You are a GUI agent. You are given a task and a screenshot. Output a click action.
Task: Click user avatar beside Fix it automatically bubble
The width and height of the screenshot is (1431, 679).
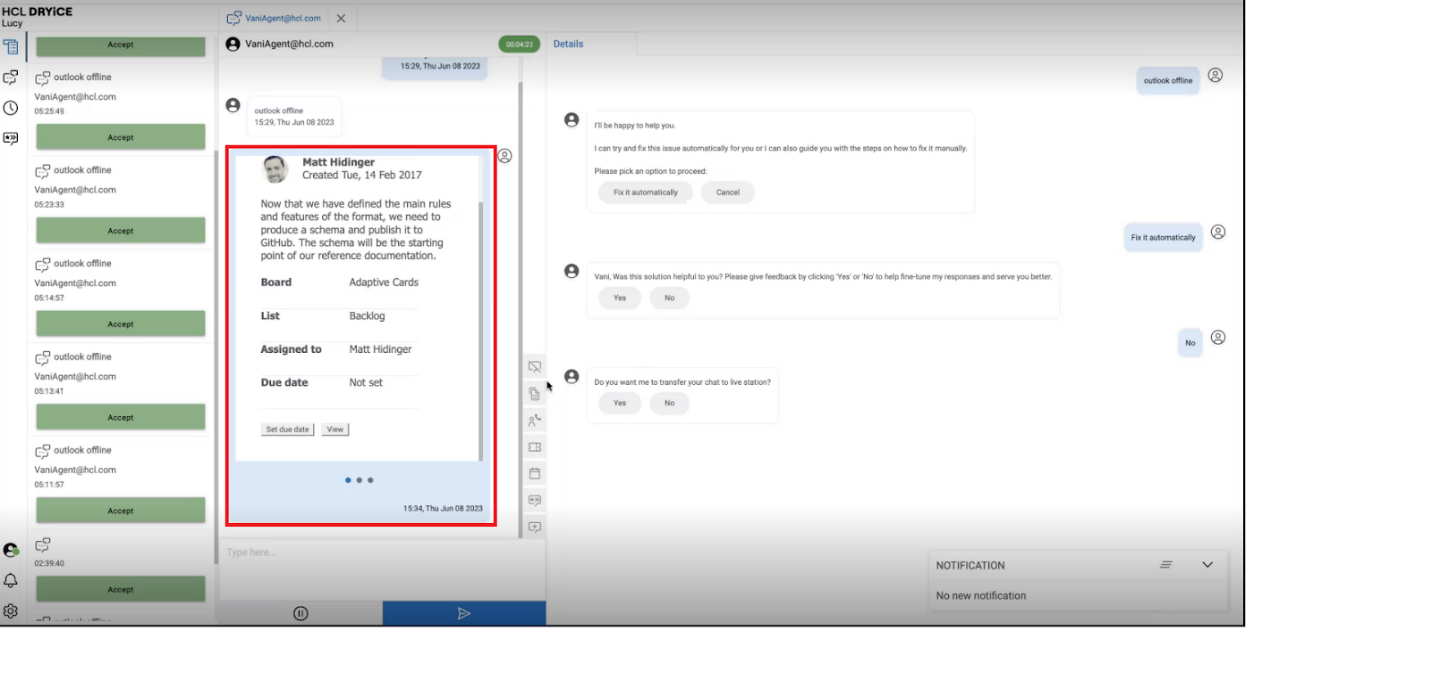1218,232
